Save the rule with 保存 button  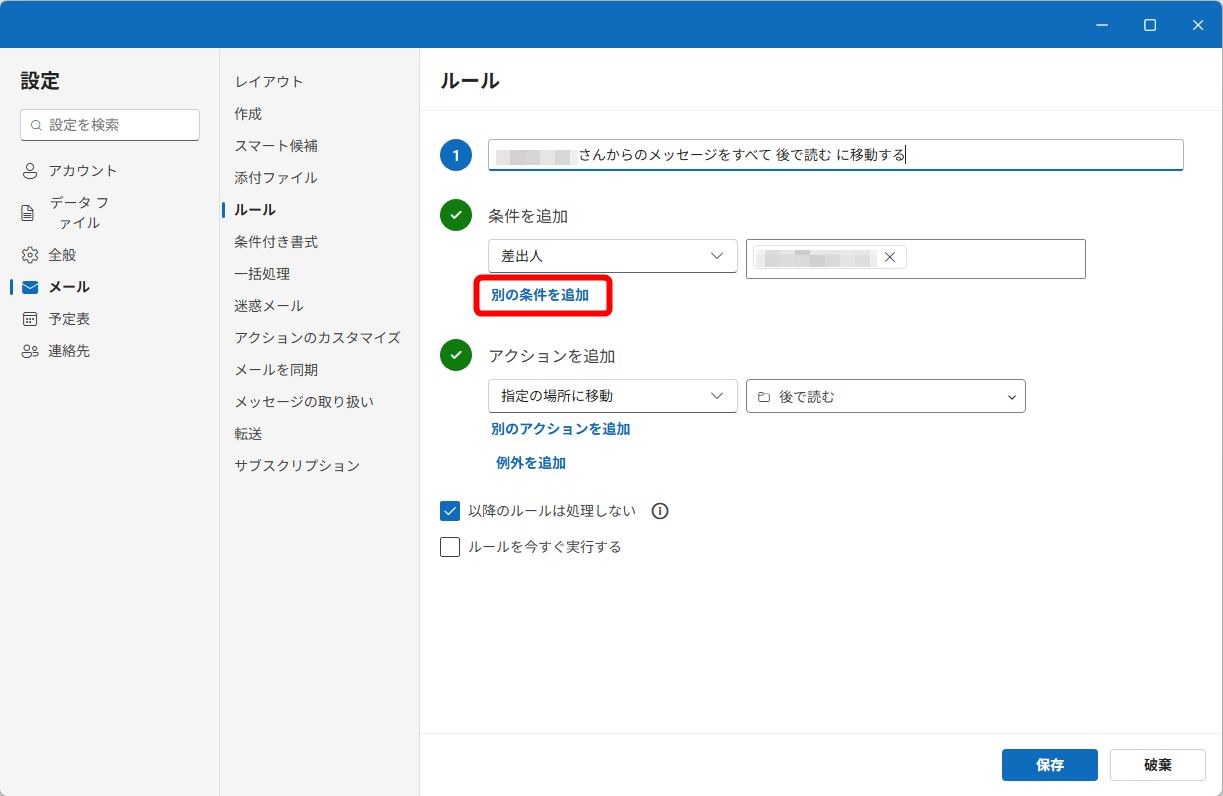coord(1050,765)
